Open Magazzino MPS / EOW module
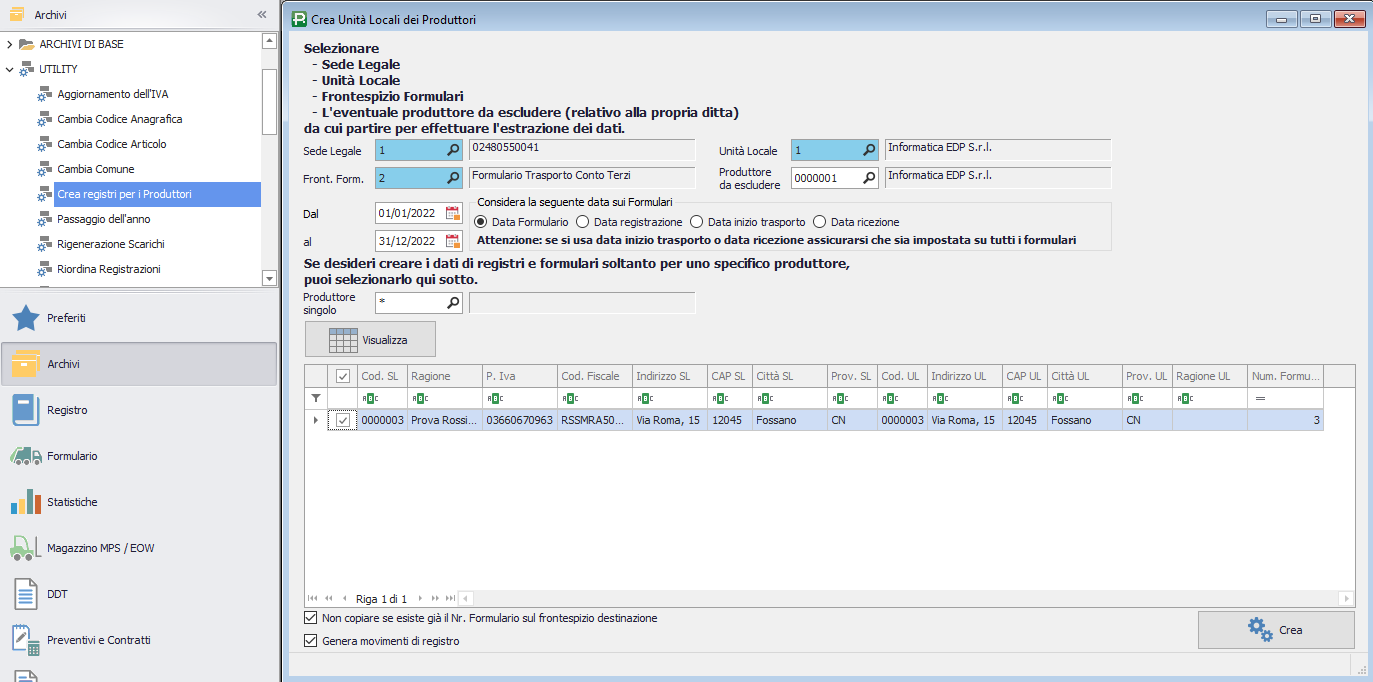 pyautogui.click(x=100, y=548)
